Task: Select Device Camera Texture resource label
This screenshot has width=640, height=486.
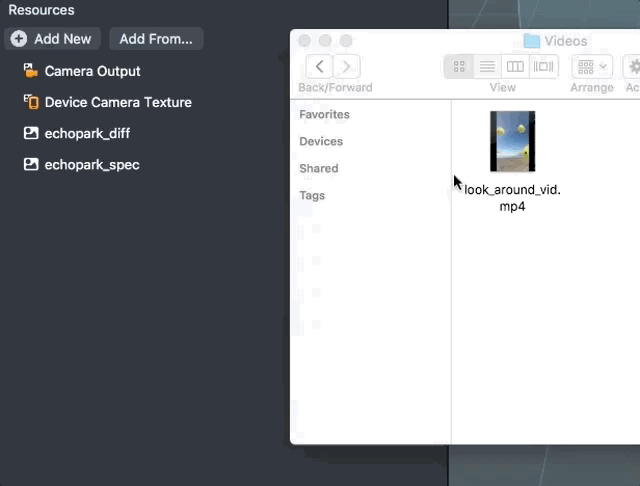Action: pyautogui.click(x=118, y=102)
